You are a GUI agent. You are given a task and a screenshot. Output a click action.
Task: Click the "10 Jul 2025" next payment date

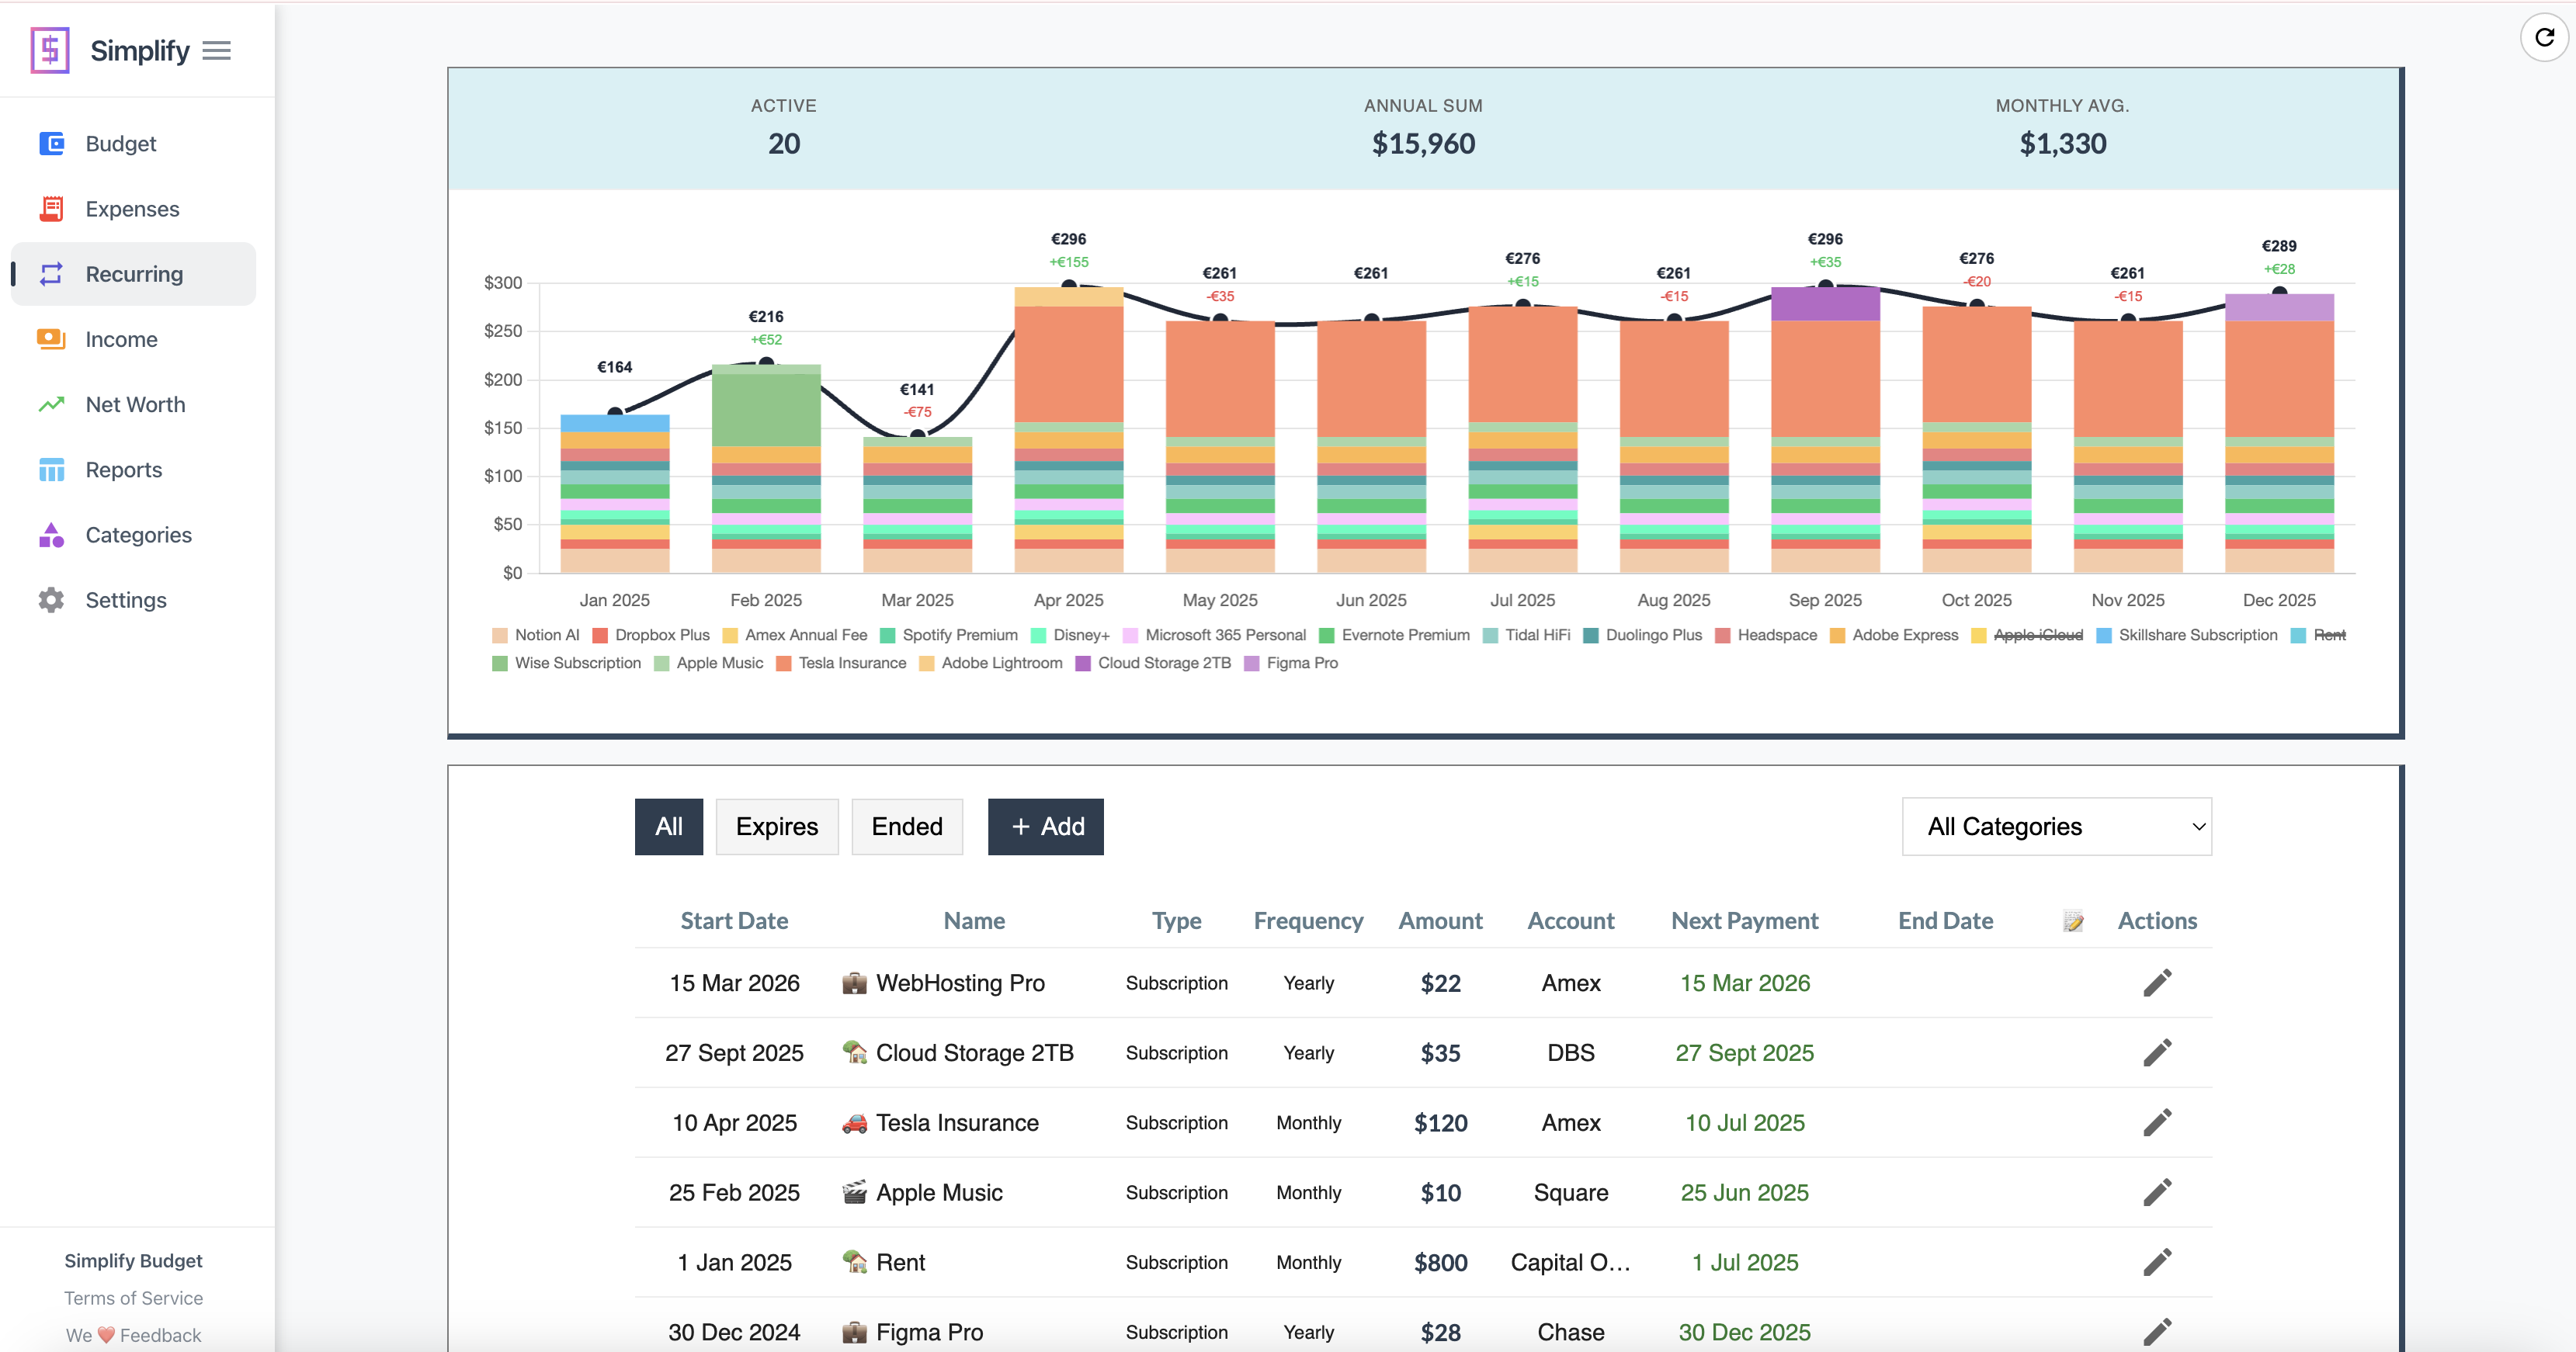1744,1123
